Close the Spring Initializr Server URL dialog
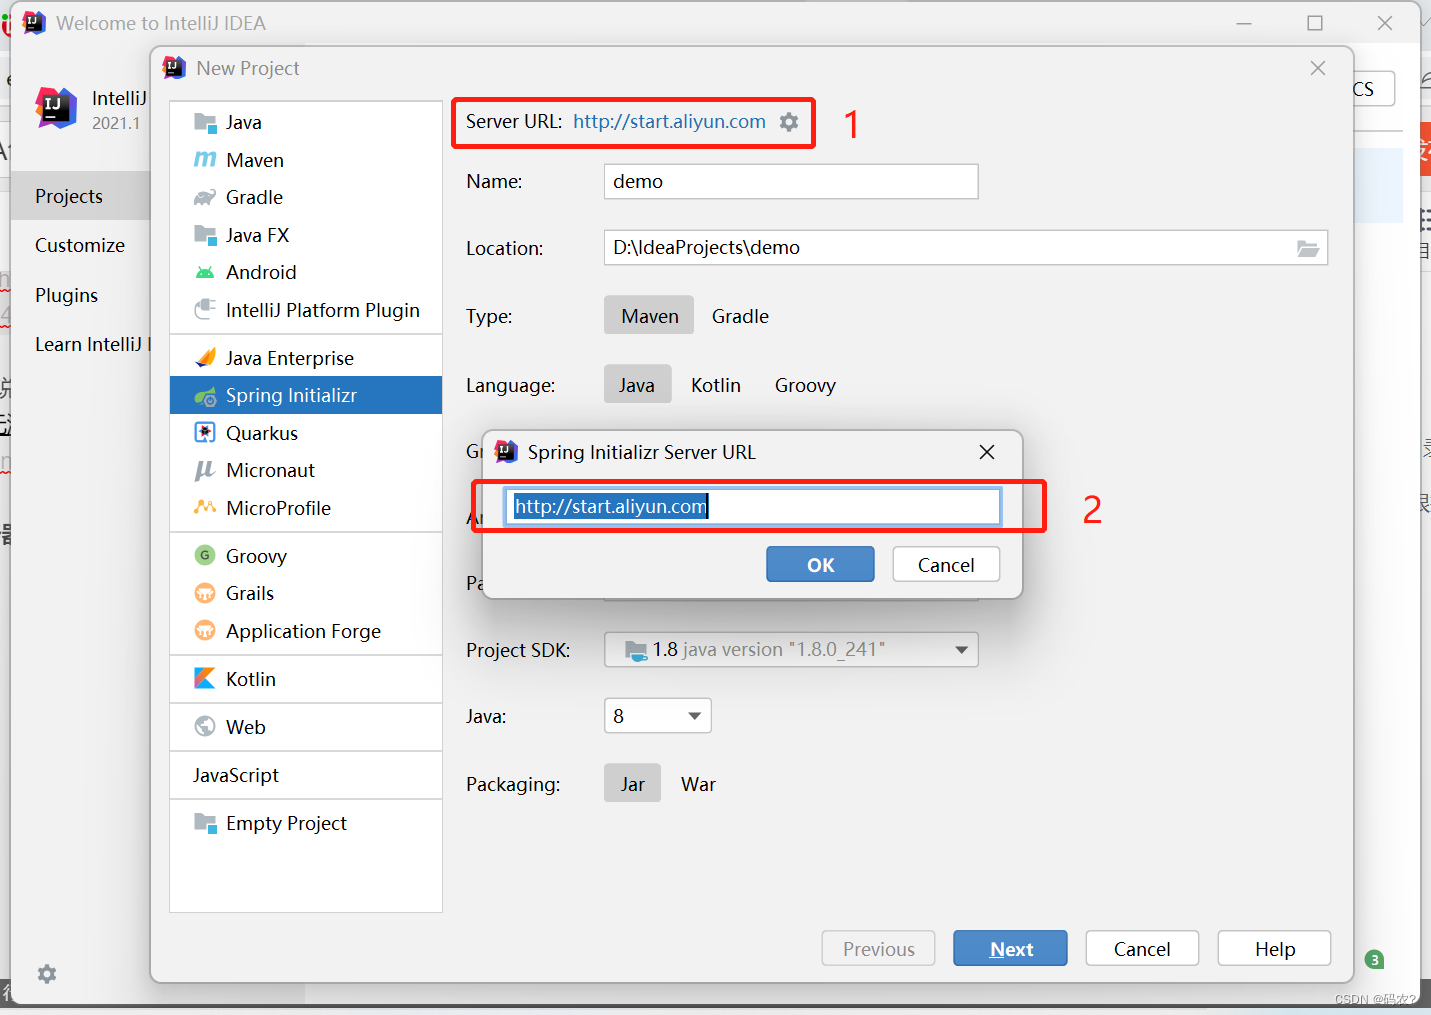This screenshot has width=1431, height=1015. pos(987,452)
